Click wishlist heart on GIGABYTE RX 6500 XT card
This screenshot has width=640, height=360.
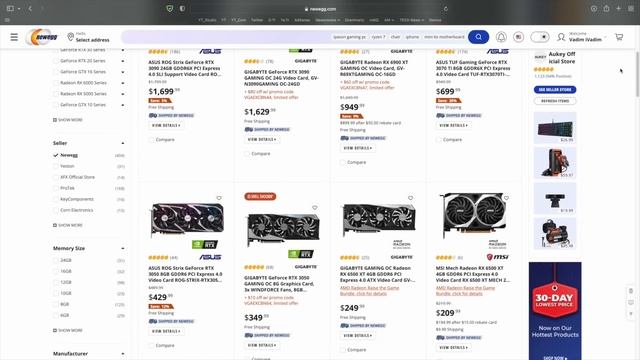(x=410, y=198)
